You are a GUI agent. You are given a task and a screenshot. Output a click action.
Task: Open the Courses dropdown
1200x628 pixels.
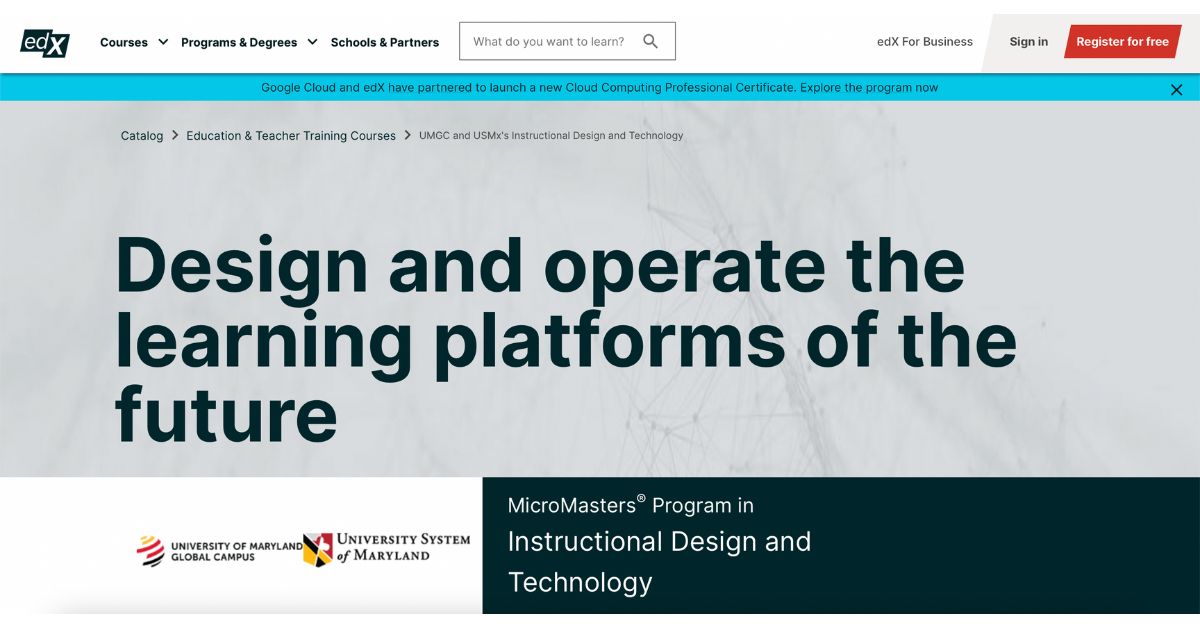(x=123, y=42)
